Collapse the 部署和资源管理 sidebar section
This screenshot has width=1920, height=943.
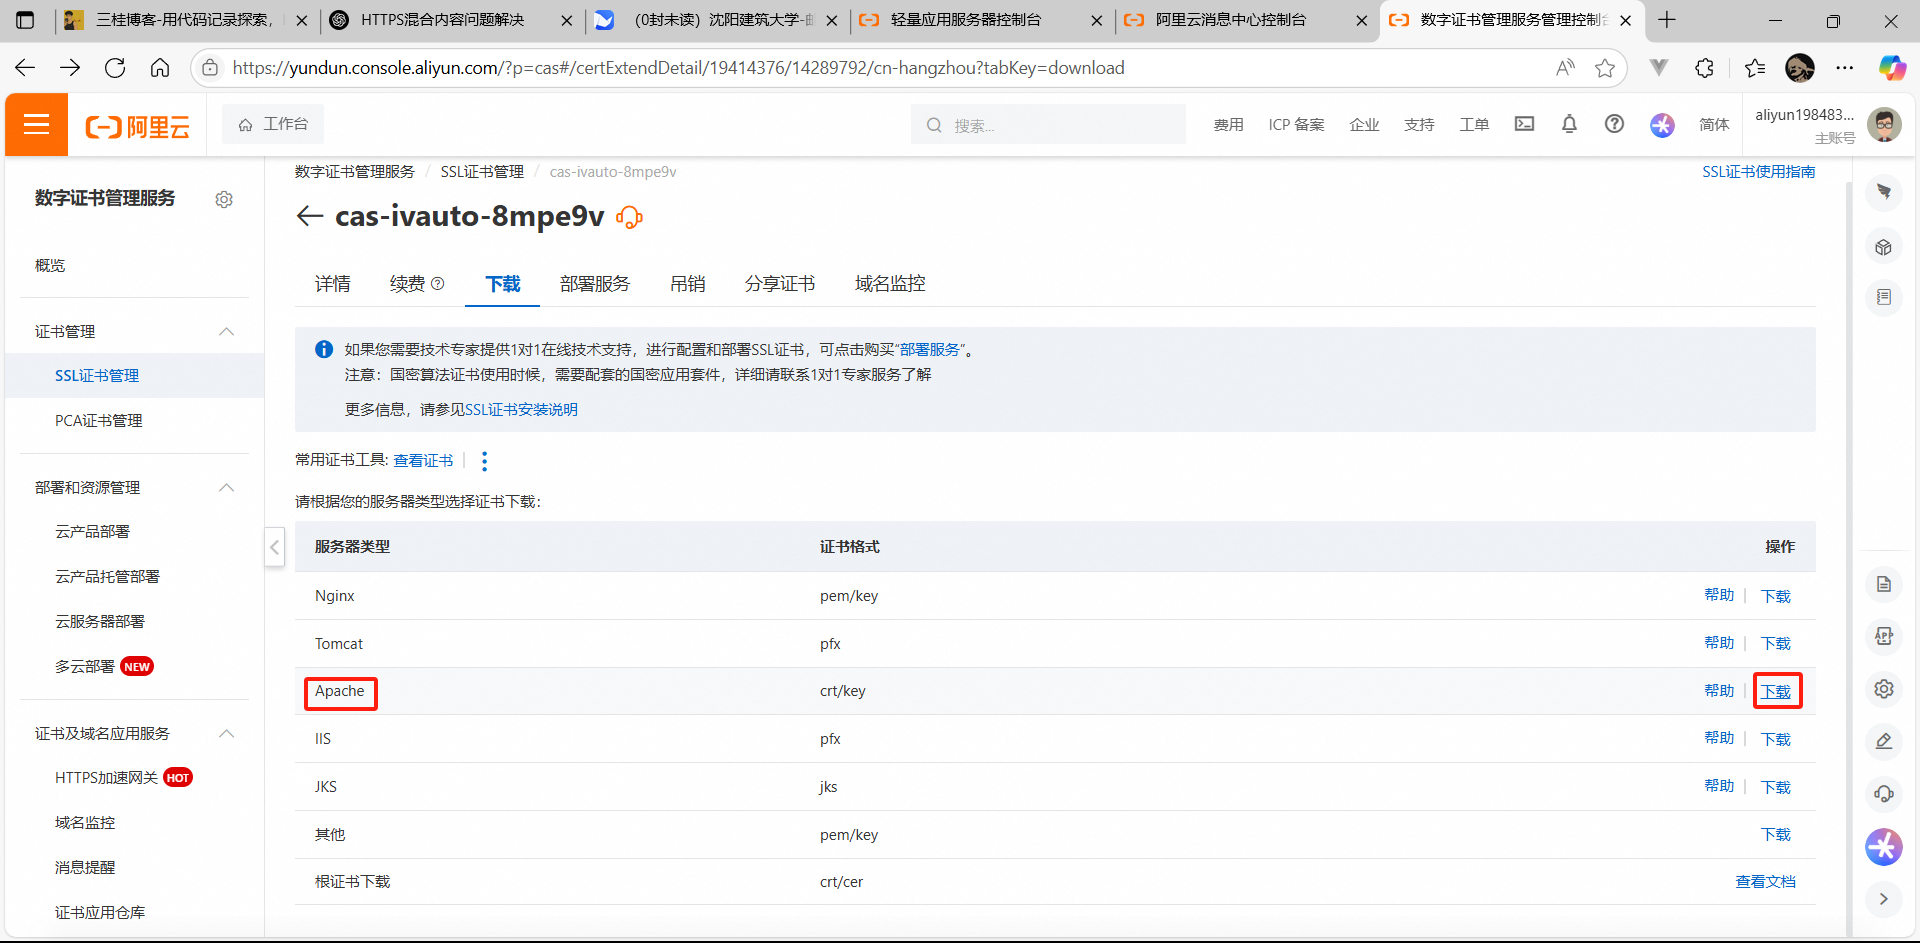227,488
